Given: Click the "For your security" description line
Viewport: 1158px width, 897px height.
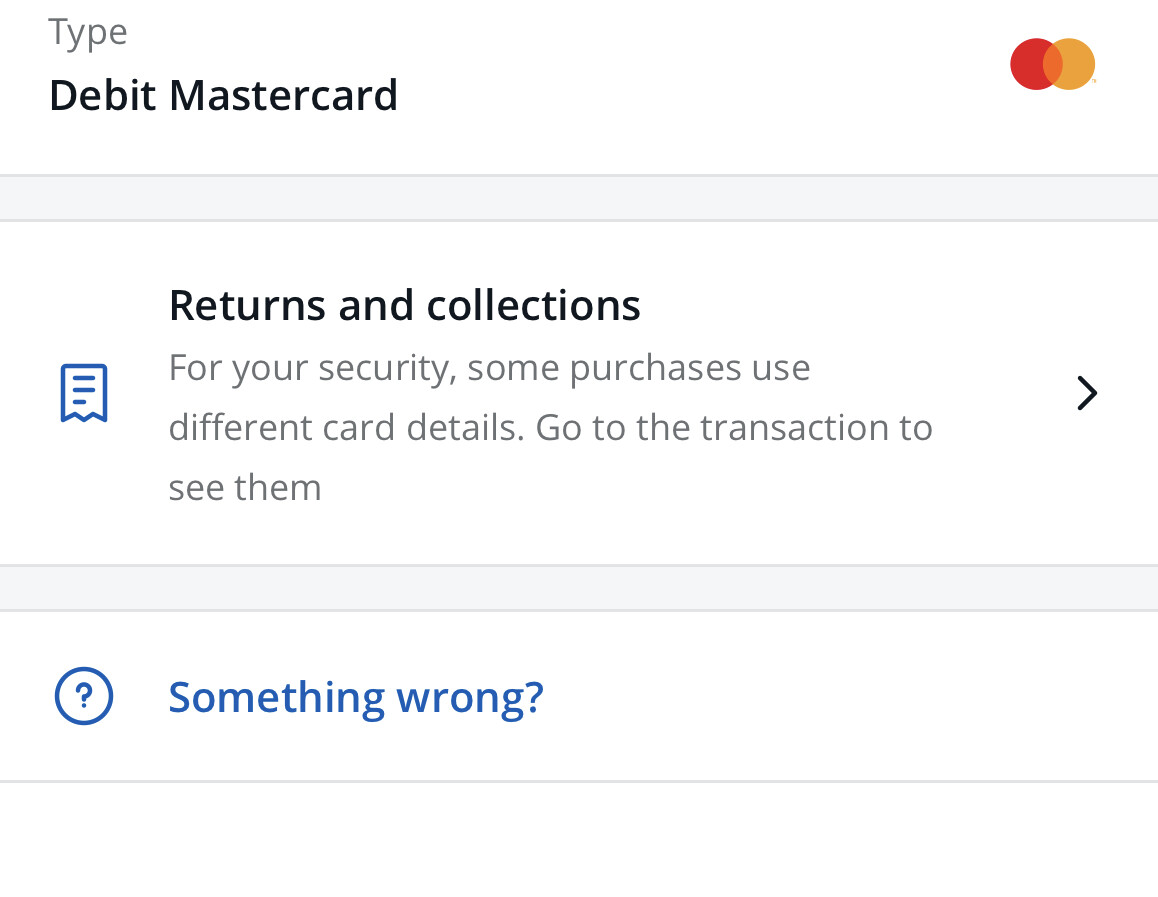Looking at the screenshot, I should point(489,368).
